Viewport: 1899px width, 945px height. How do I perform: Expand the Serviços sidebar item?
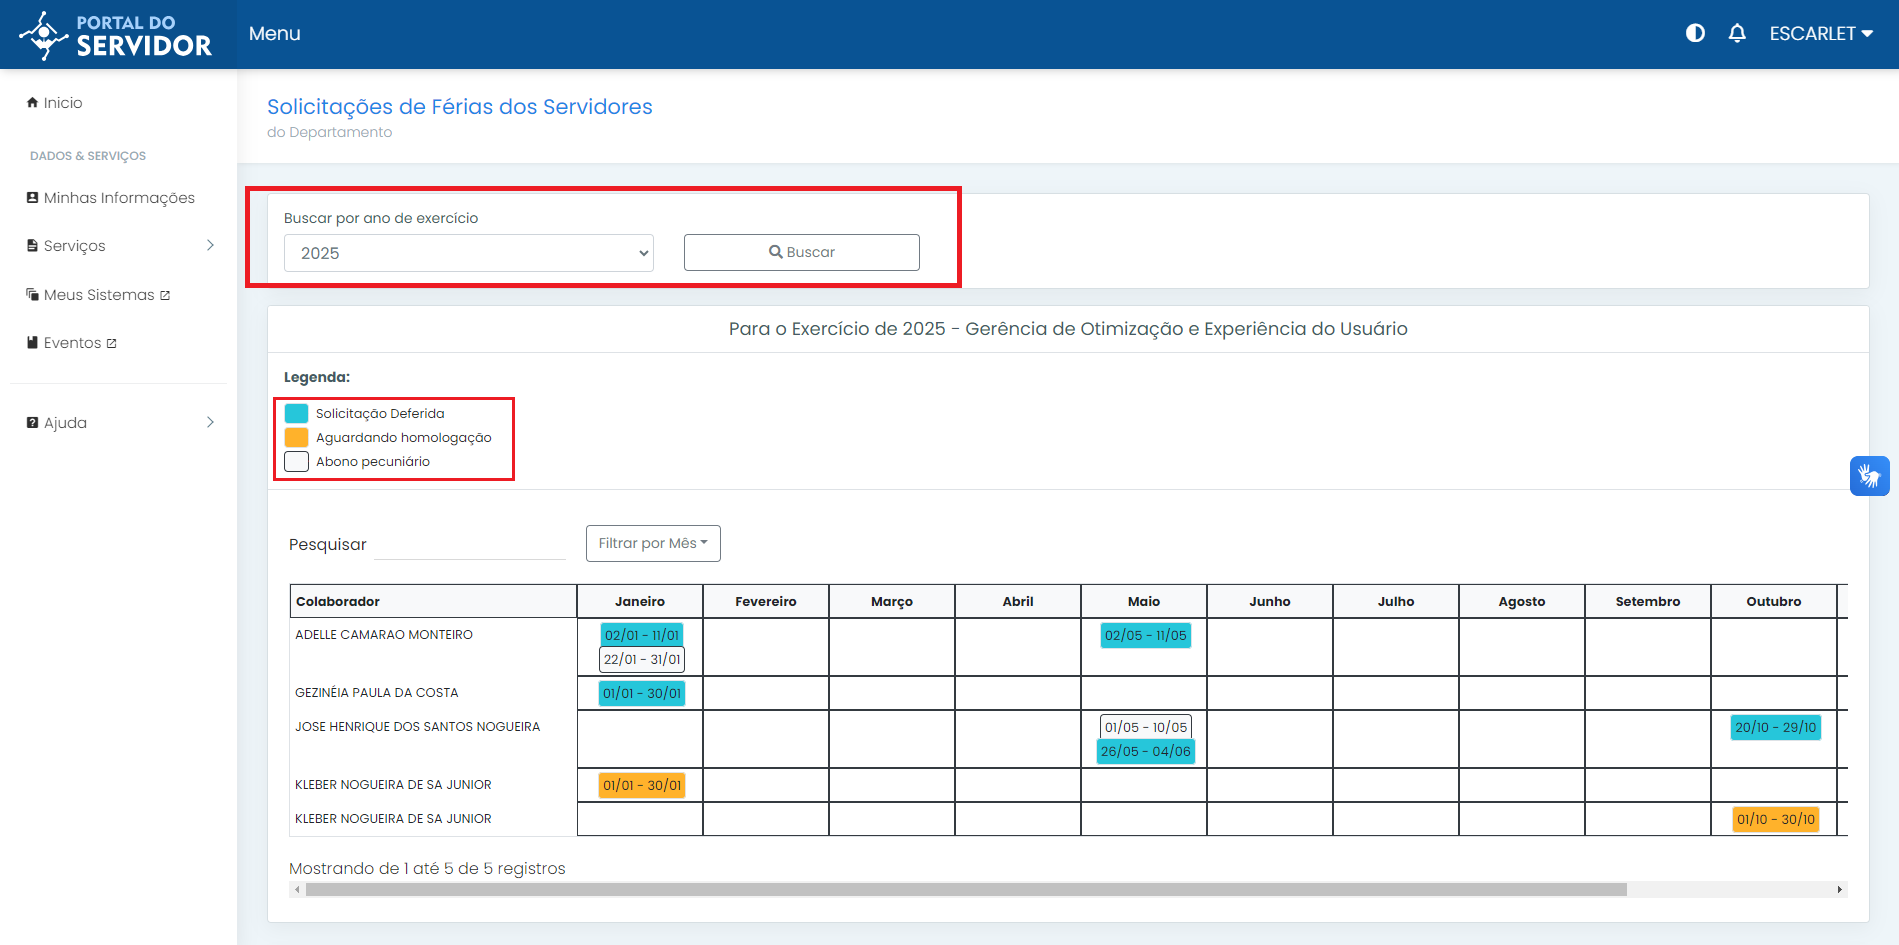(x=120, y=246)
